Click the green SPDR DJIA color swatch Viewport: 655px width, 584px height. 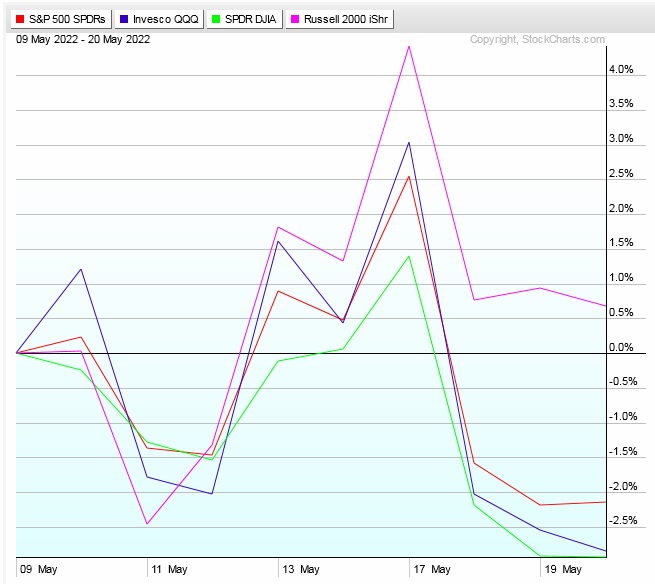coord(216,19)
